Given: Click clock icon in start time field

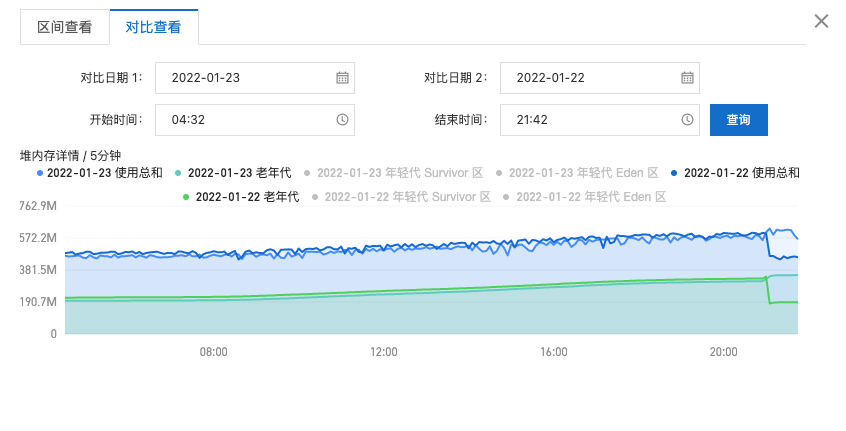Looking at the screenshot, I should tap(342, 120).
